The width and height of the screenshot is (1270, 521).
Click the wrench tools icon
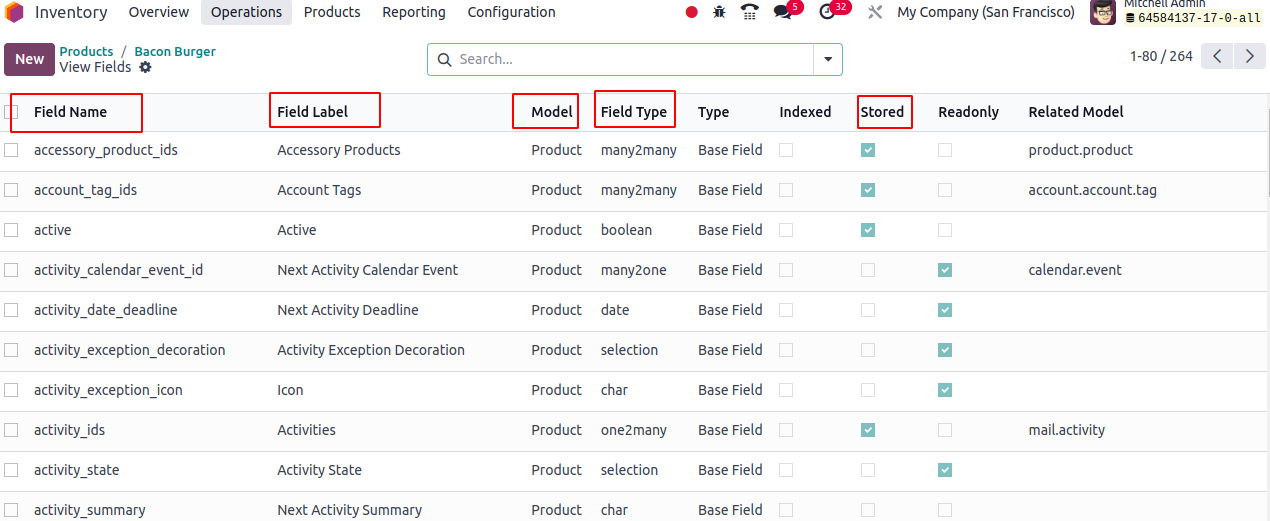[875, 13]
